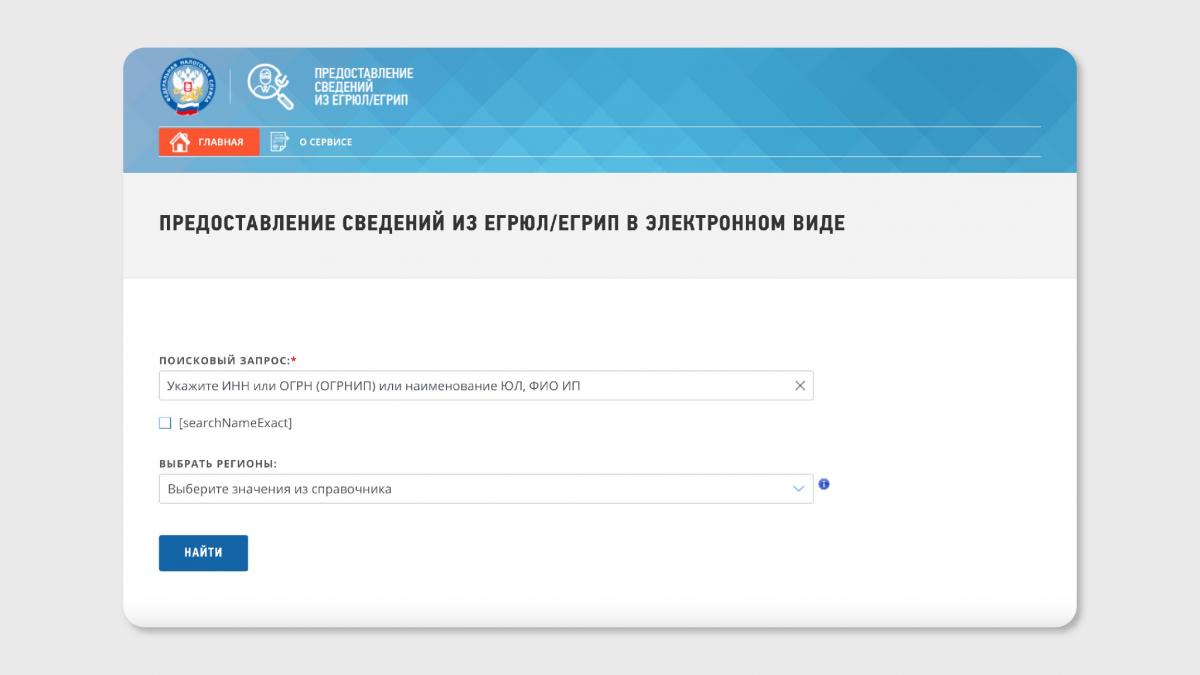Image resolution: width=1200 pixels, height=675 pixels.
Task: Focus the Поисковый запрос search input field
Action: pos(486,386)
